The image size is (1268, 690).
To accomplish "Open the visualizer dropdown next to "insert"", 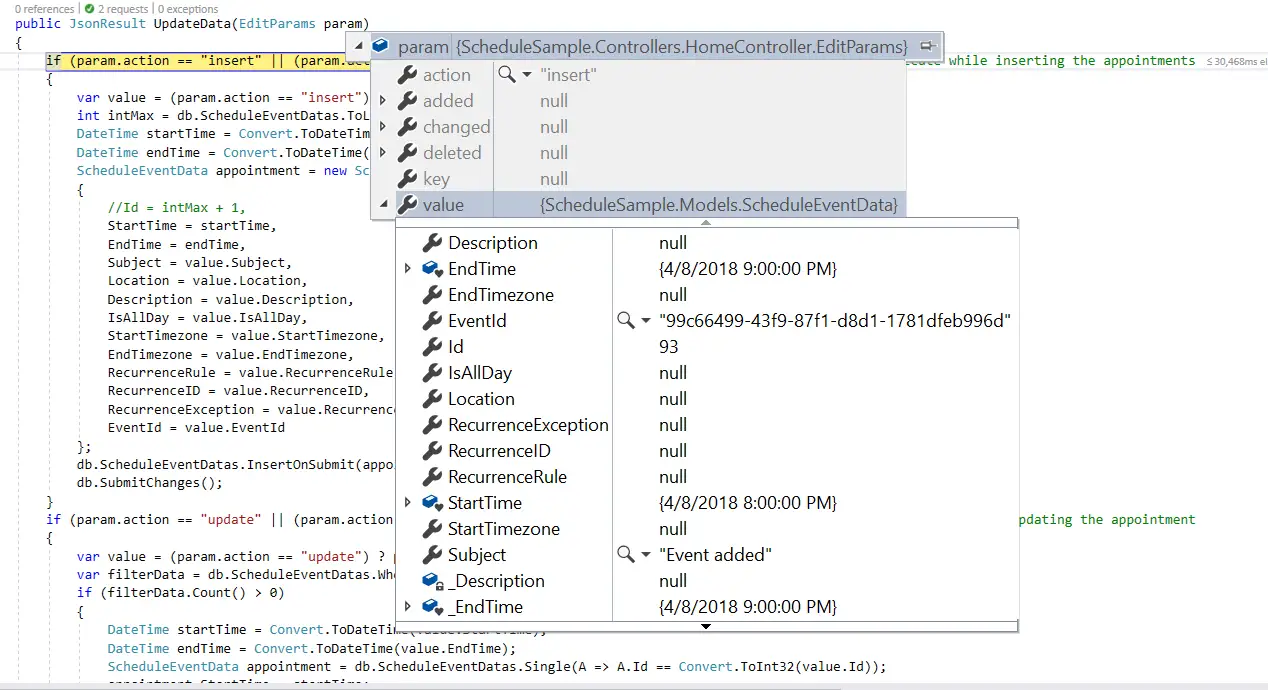I will (526, 75).
